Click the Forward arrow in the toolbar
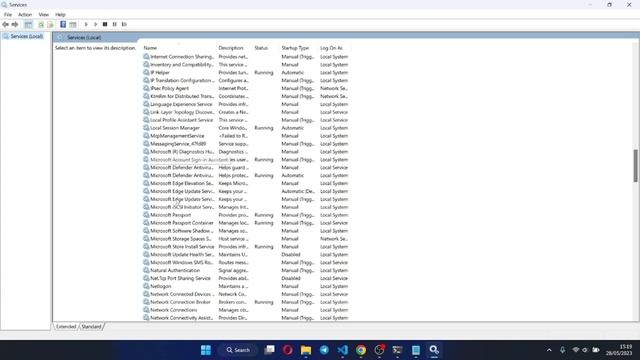This screenshot has height=360, width=640. pyautogui.click(x=15, y=24)
